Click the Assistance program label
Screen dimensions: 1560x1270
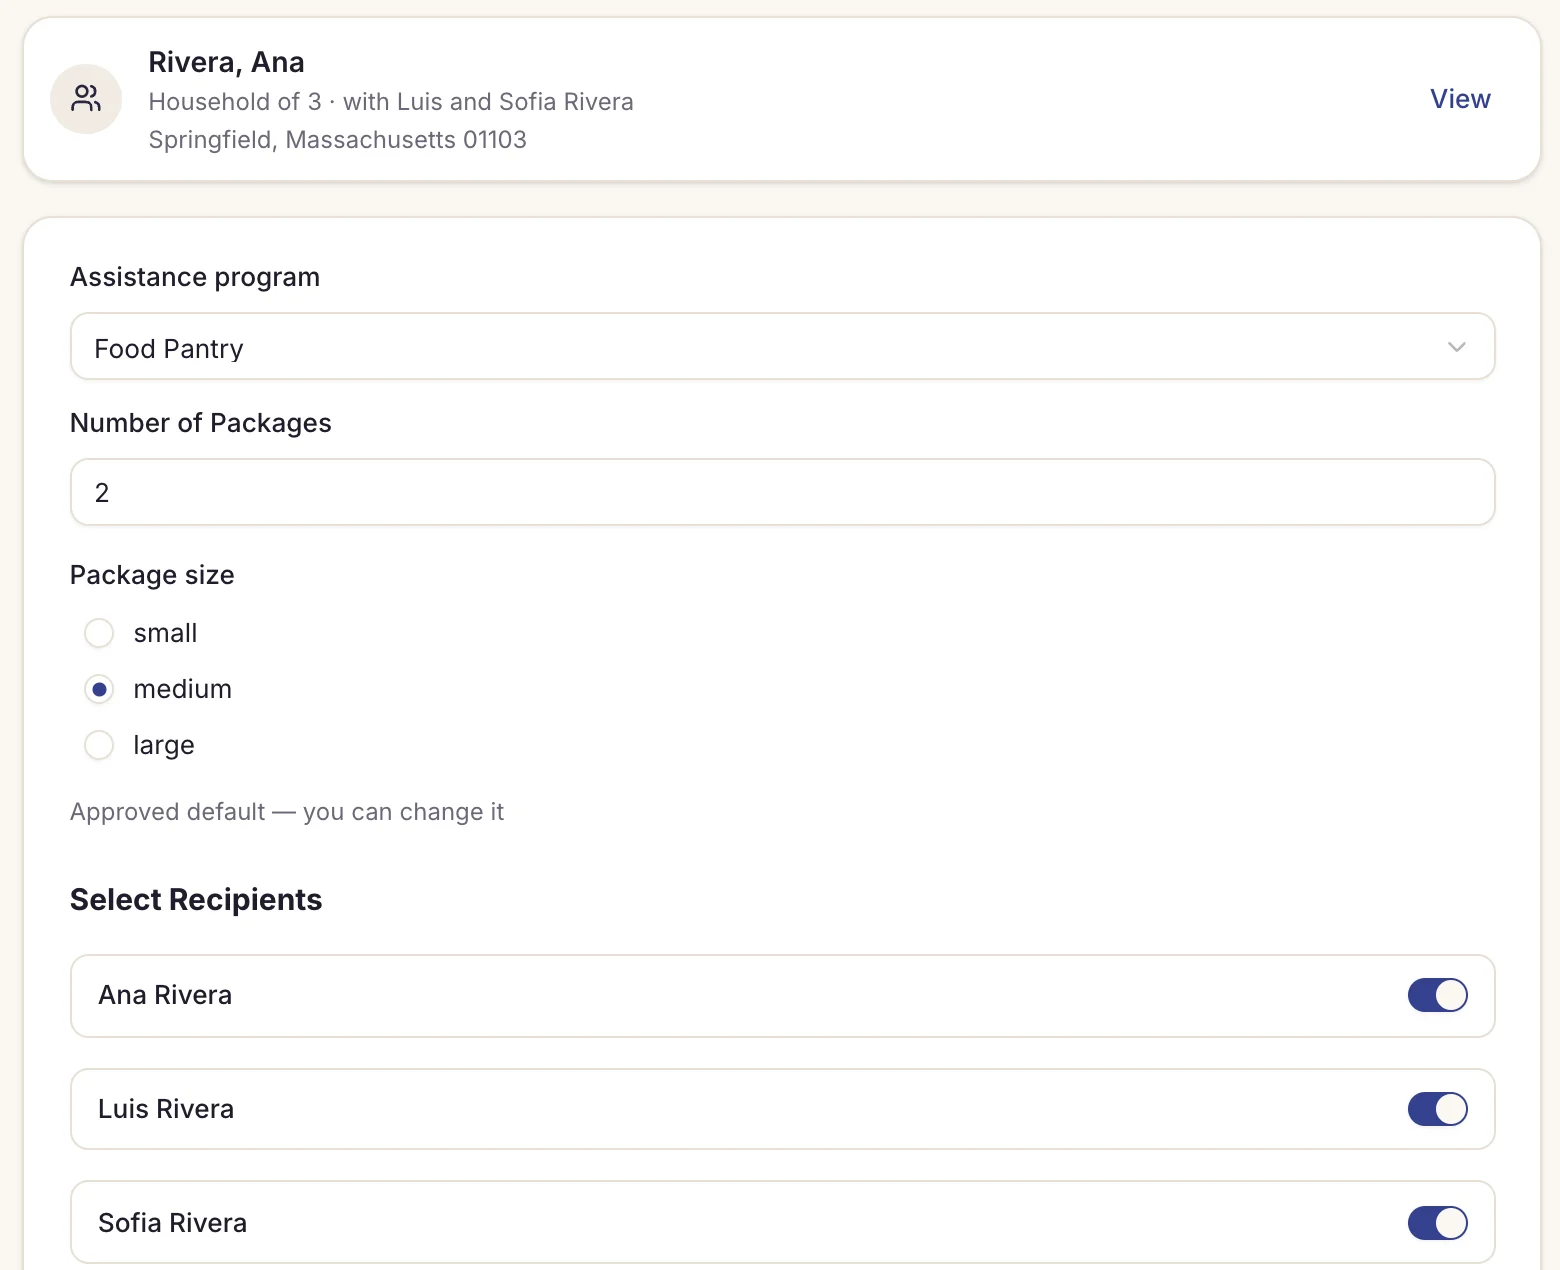(x=195, y=277)
